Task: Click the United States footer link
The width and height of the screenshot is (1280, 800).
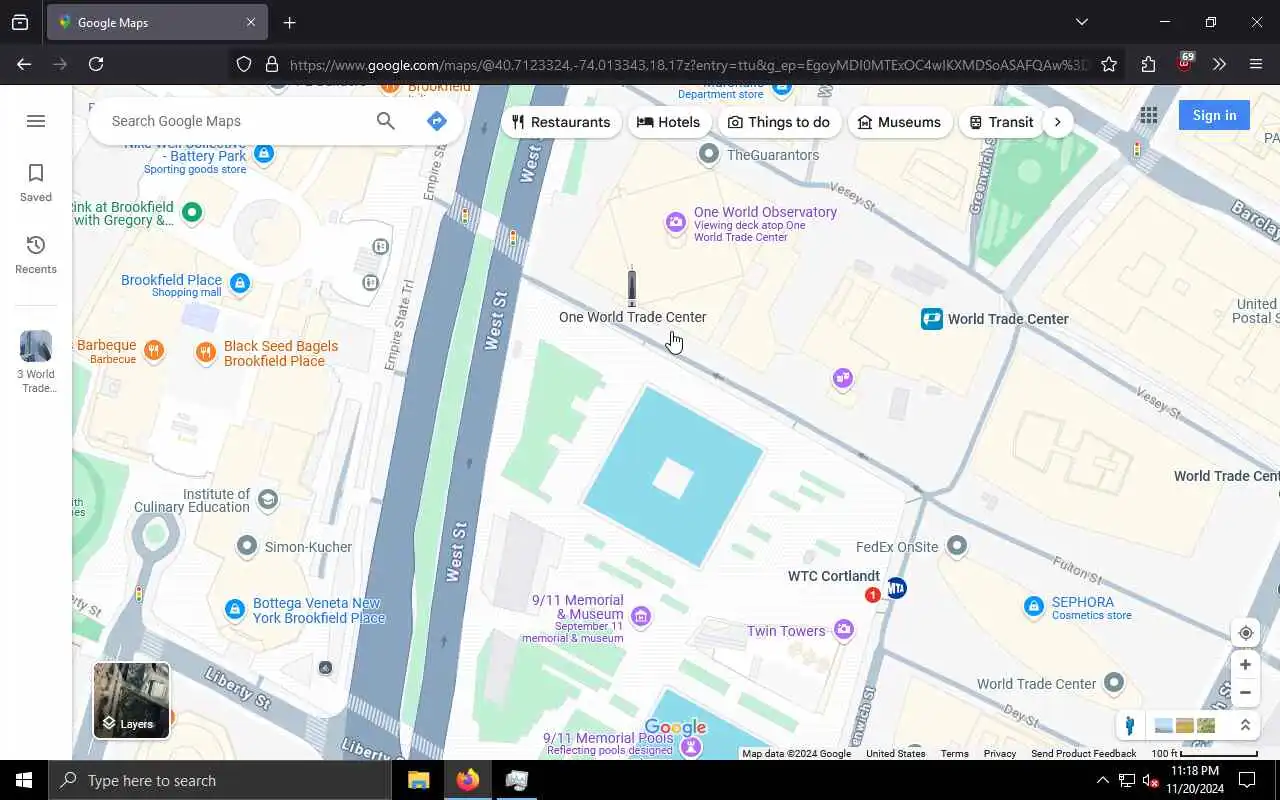Action: coord(895,754)
